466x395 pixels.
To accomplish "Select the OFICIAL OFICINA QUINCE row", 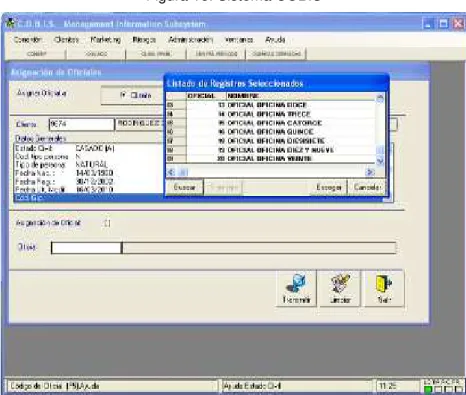I will pos(271,132).
